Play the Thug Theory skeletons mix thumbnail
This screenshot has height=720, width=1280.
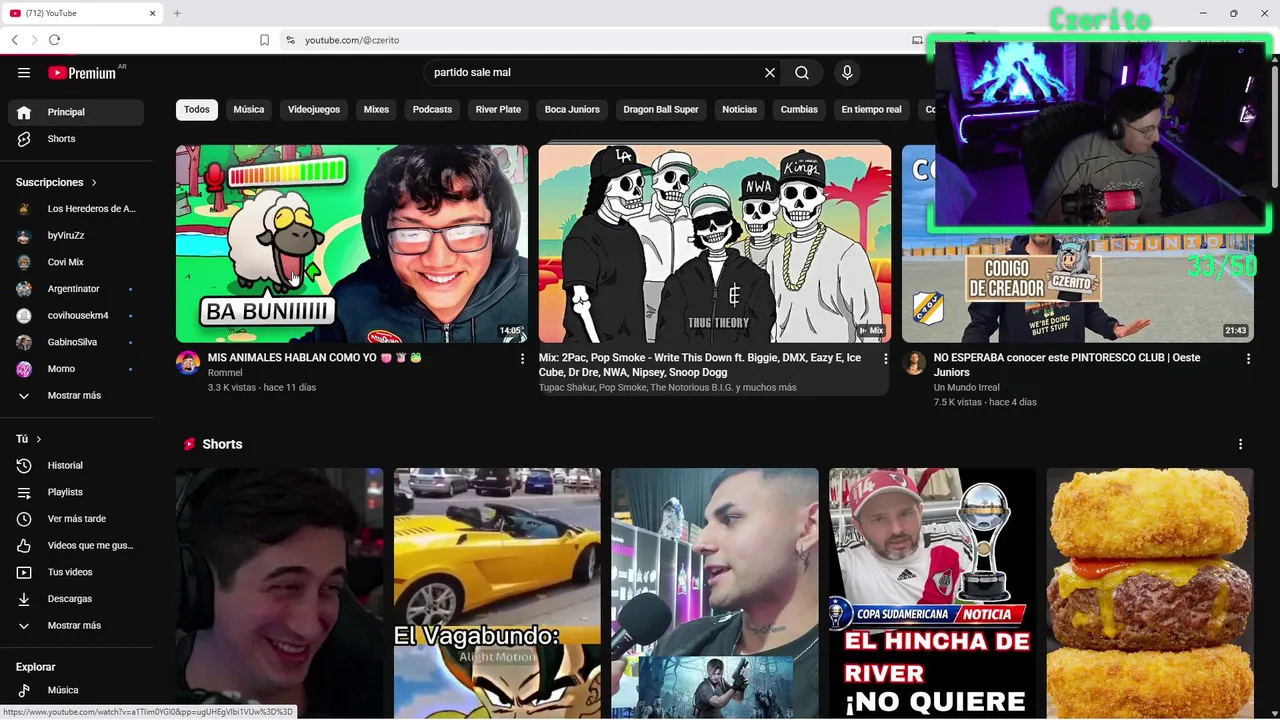pos(715,244)
